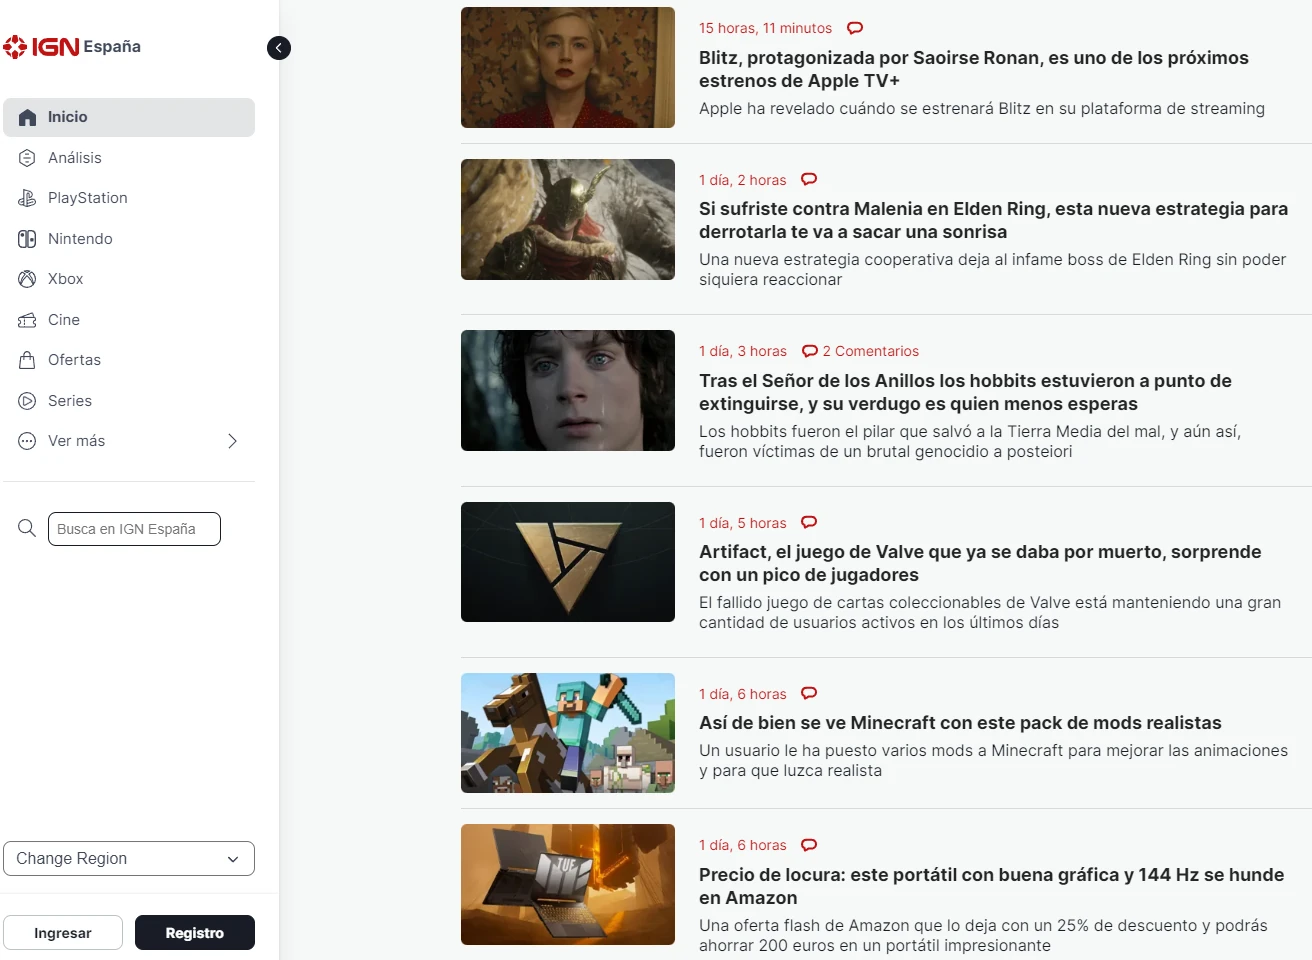
Task: Click the Cine ticket icon
Action: pos(27,320)
